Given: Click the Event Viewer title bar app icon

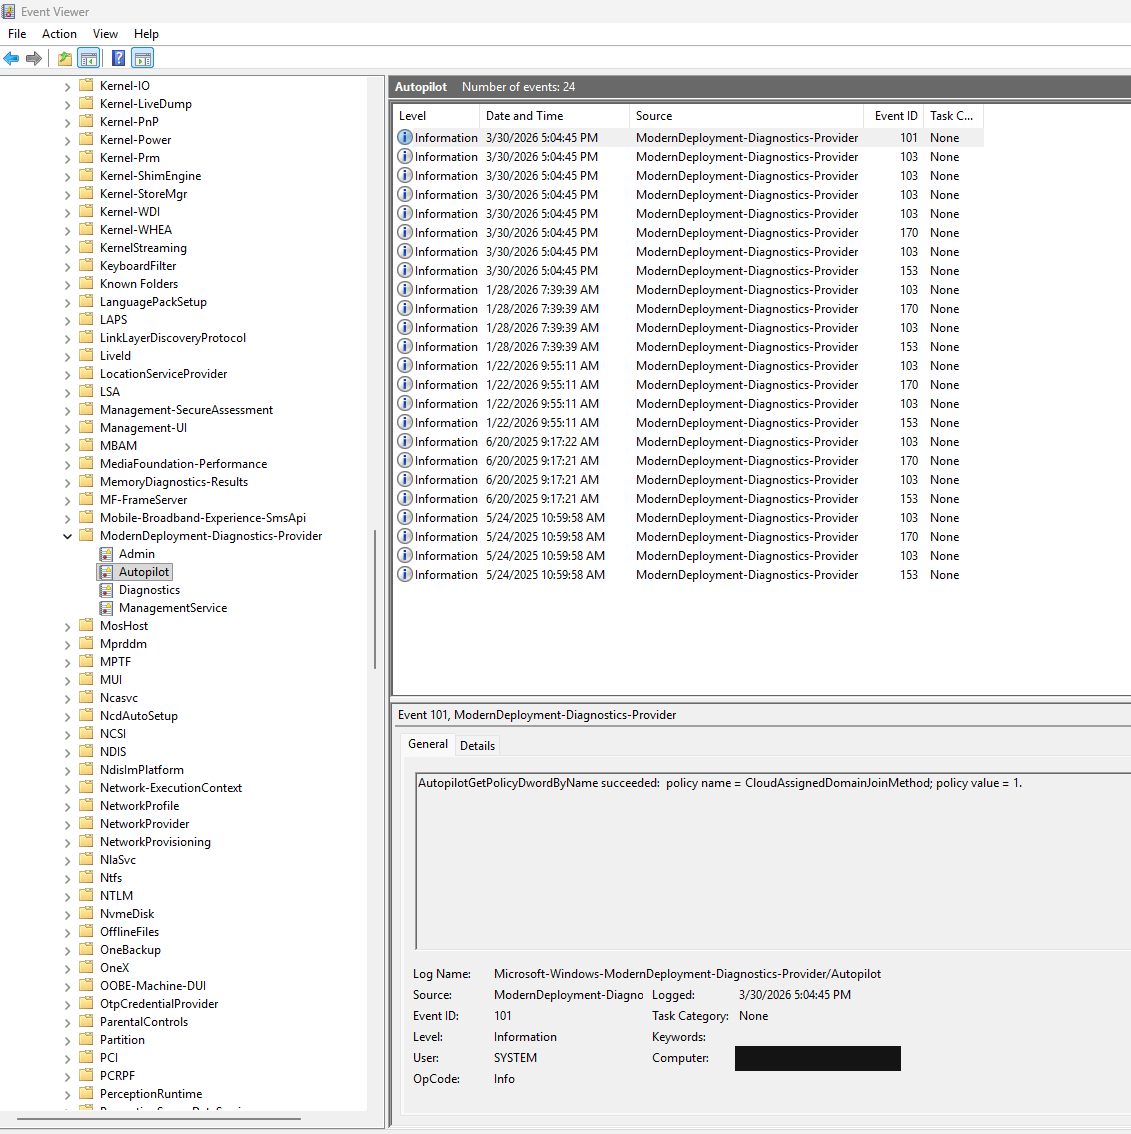Looking at the screenshot, I should click(x=8, y=12).
